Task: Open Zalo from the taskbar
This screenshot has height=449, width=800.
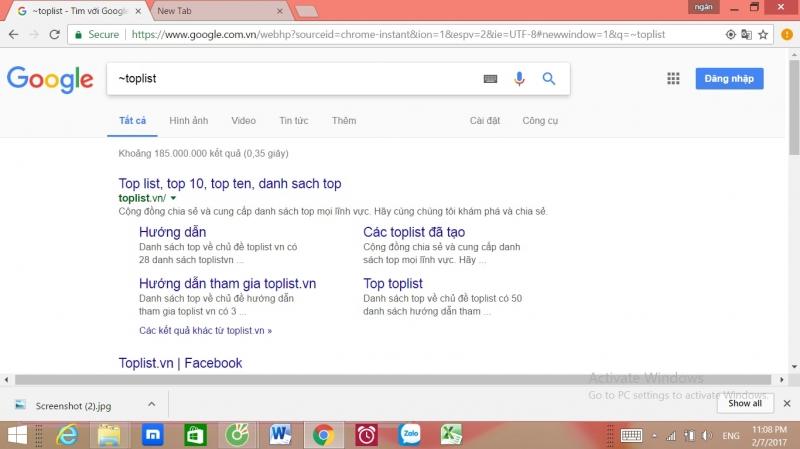Action: (x=408, y=434)
